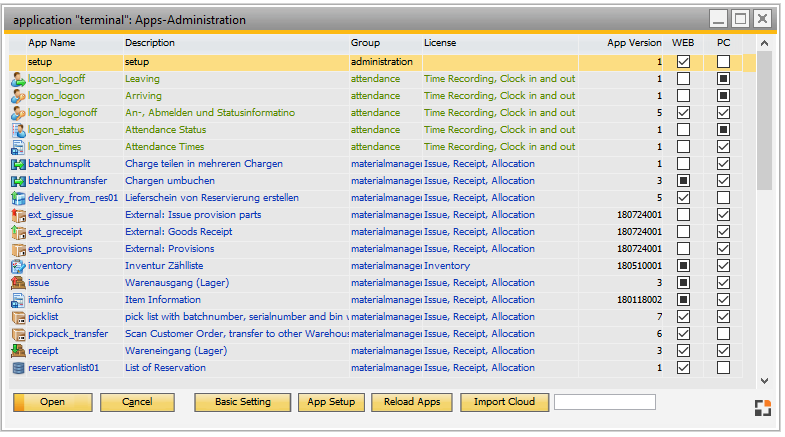Select the inventory app icon
This screenshot has height=437, width=785.
(17, 266)
